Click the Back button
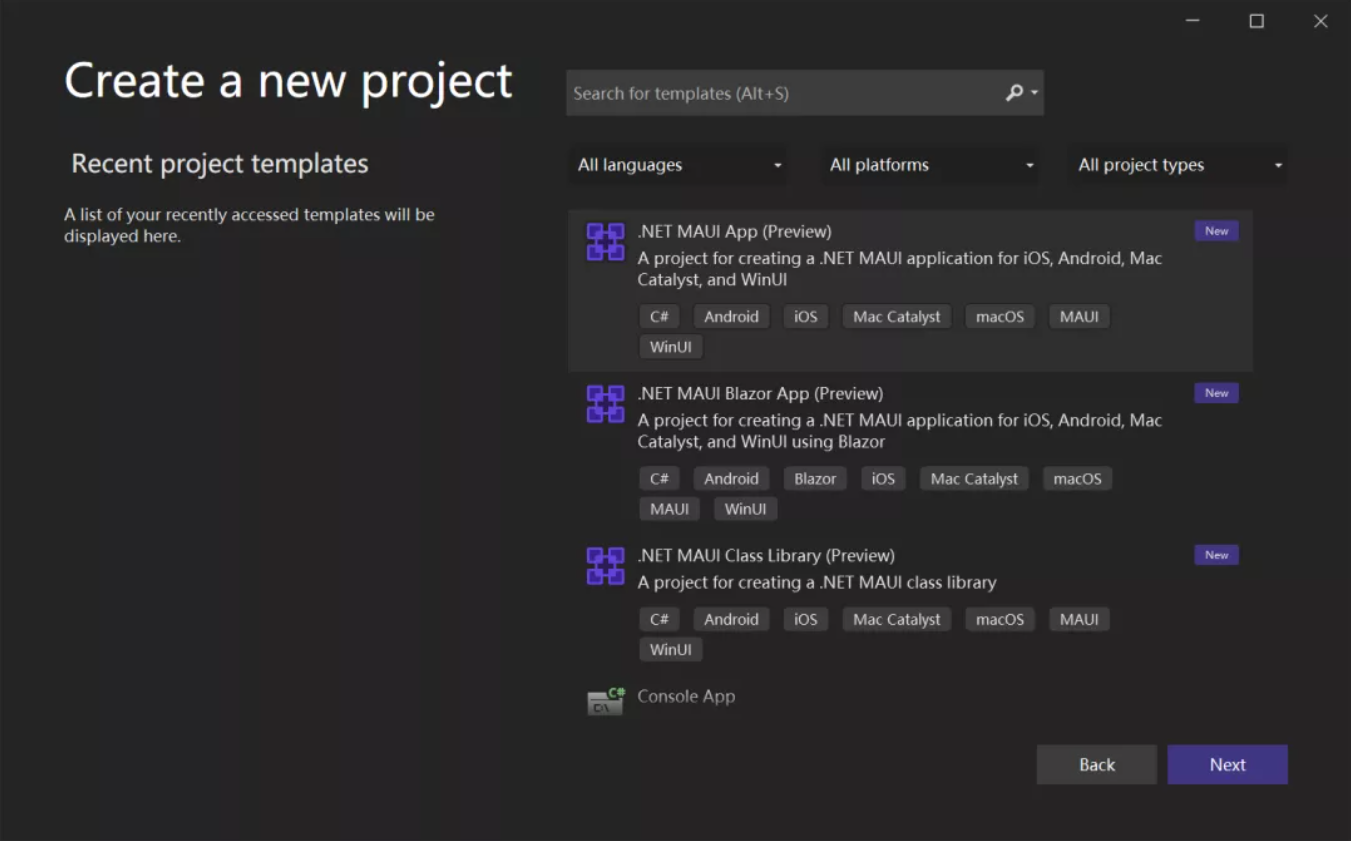 (x=1096, y=765)
